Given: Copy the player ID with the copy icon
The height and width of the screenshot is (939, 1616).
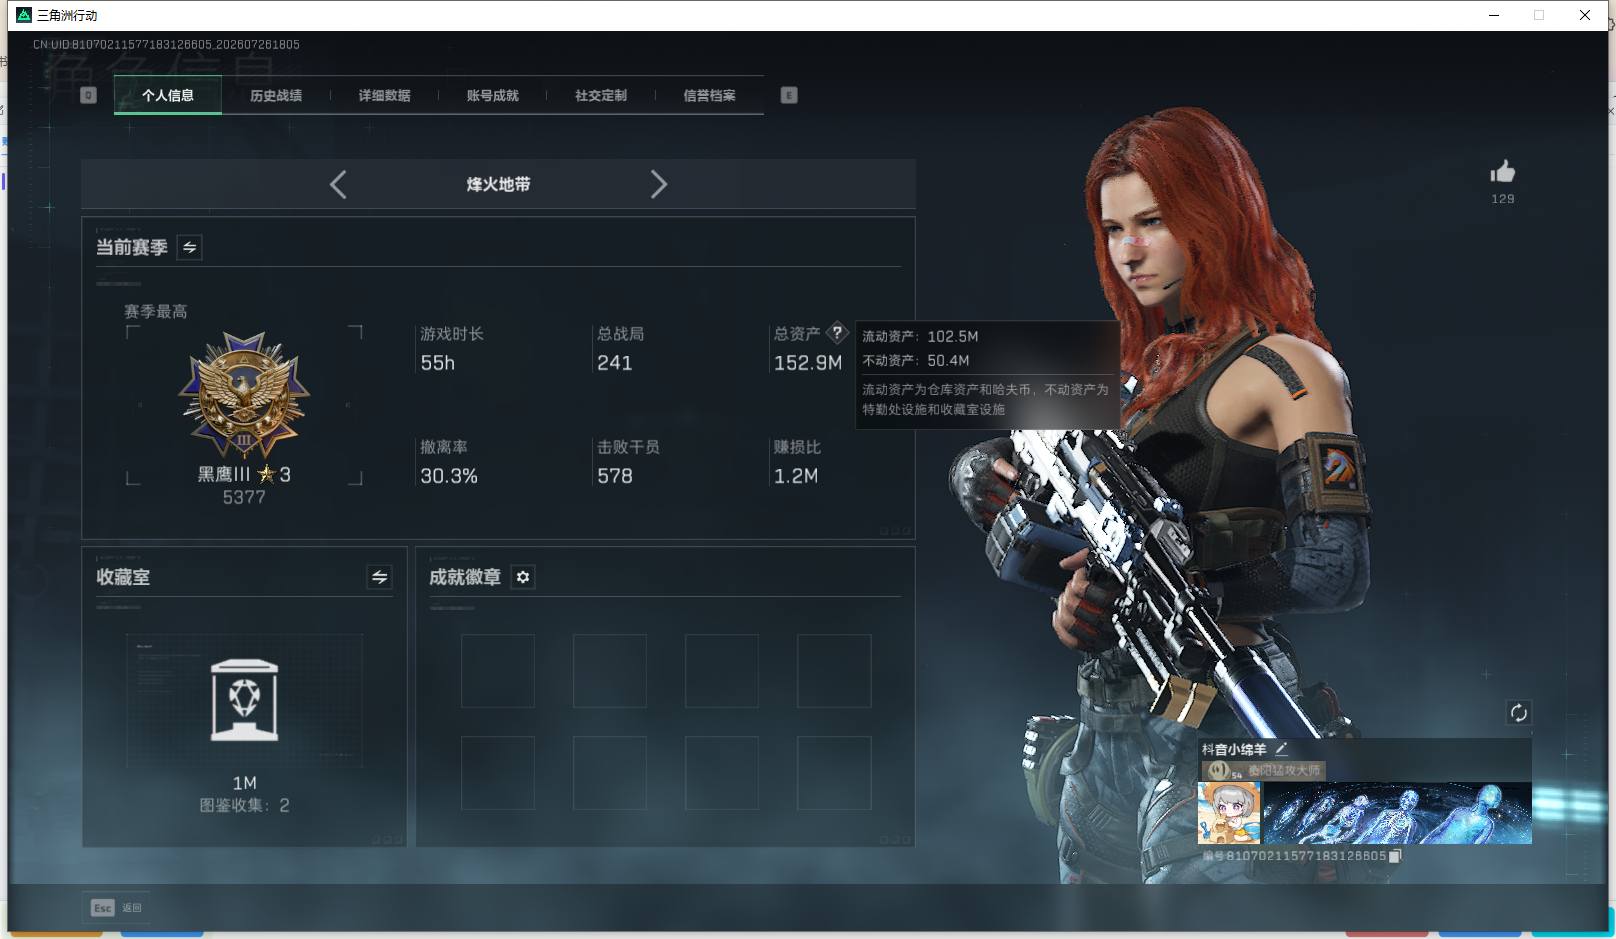Looking at the screenshot, I should click(1395, 856).
